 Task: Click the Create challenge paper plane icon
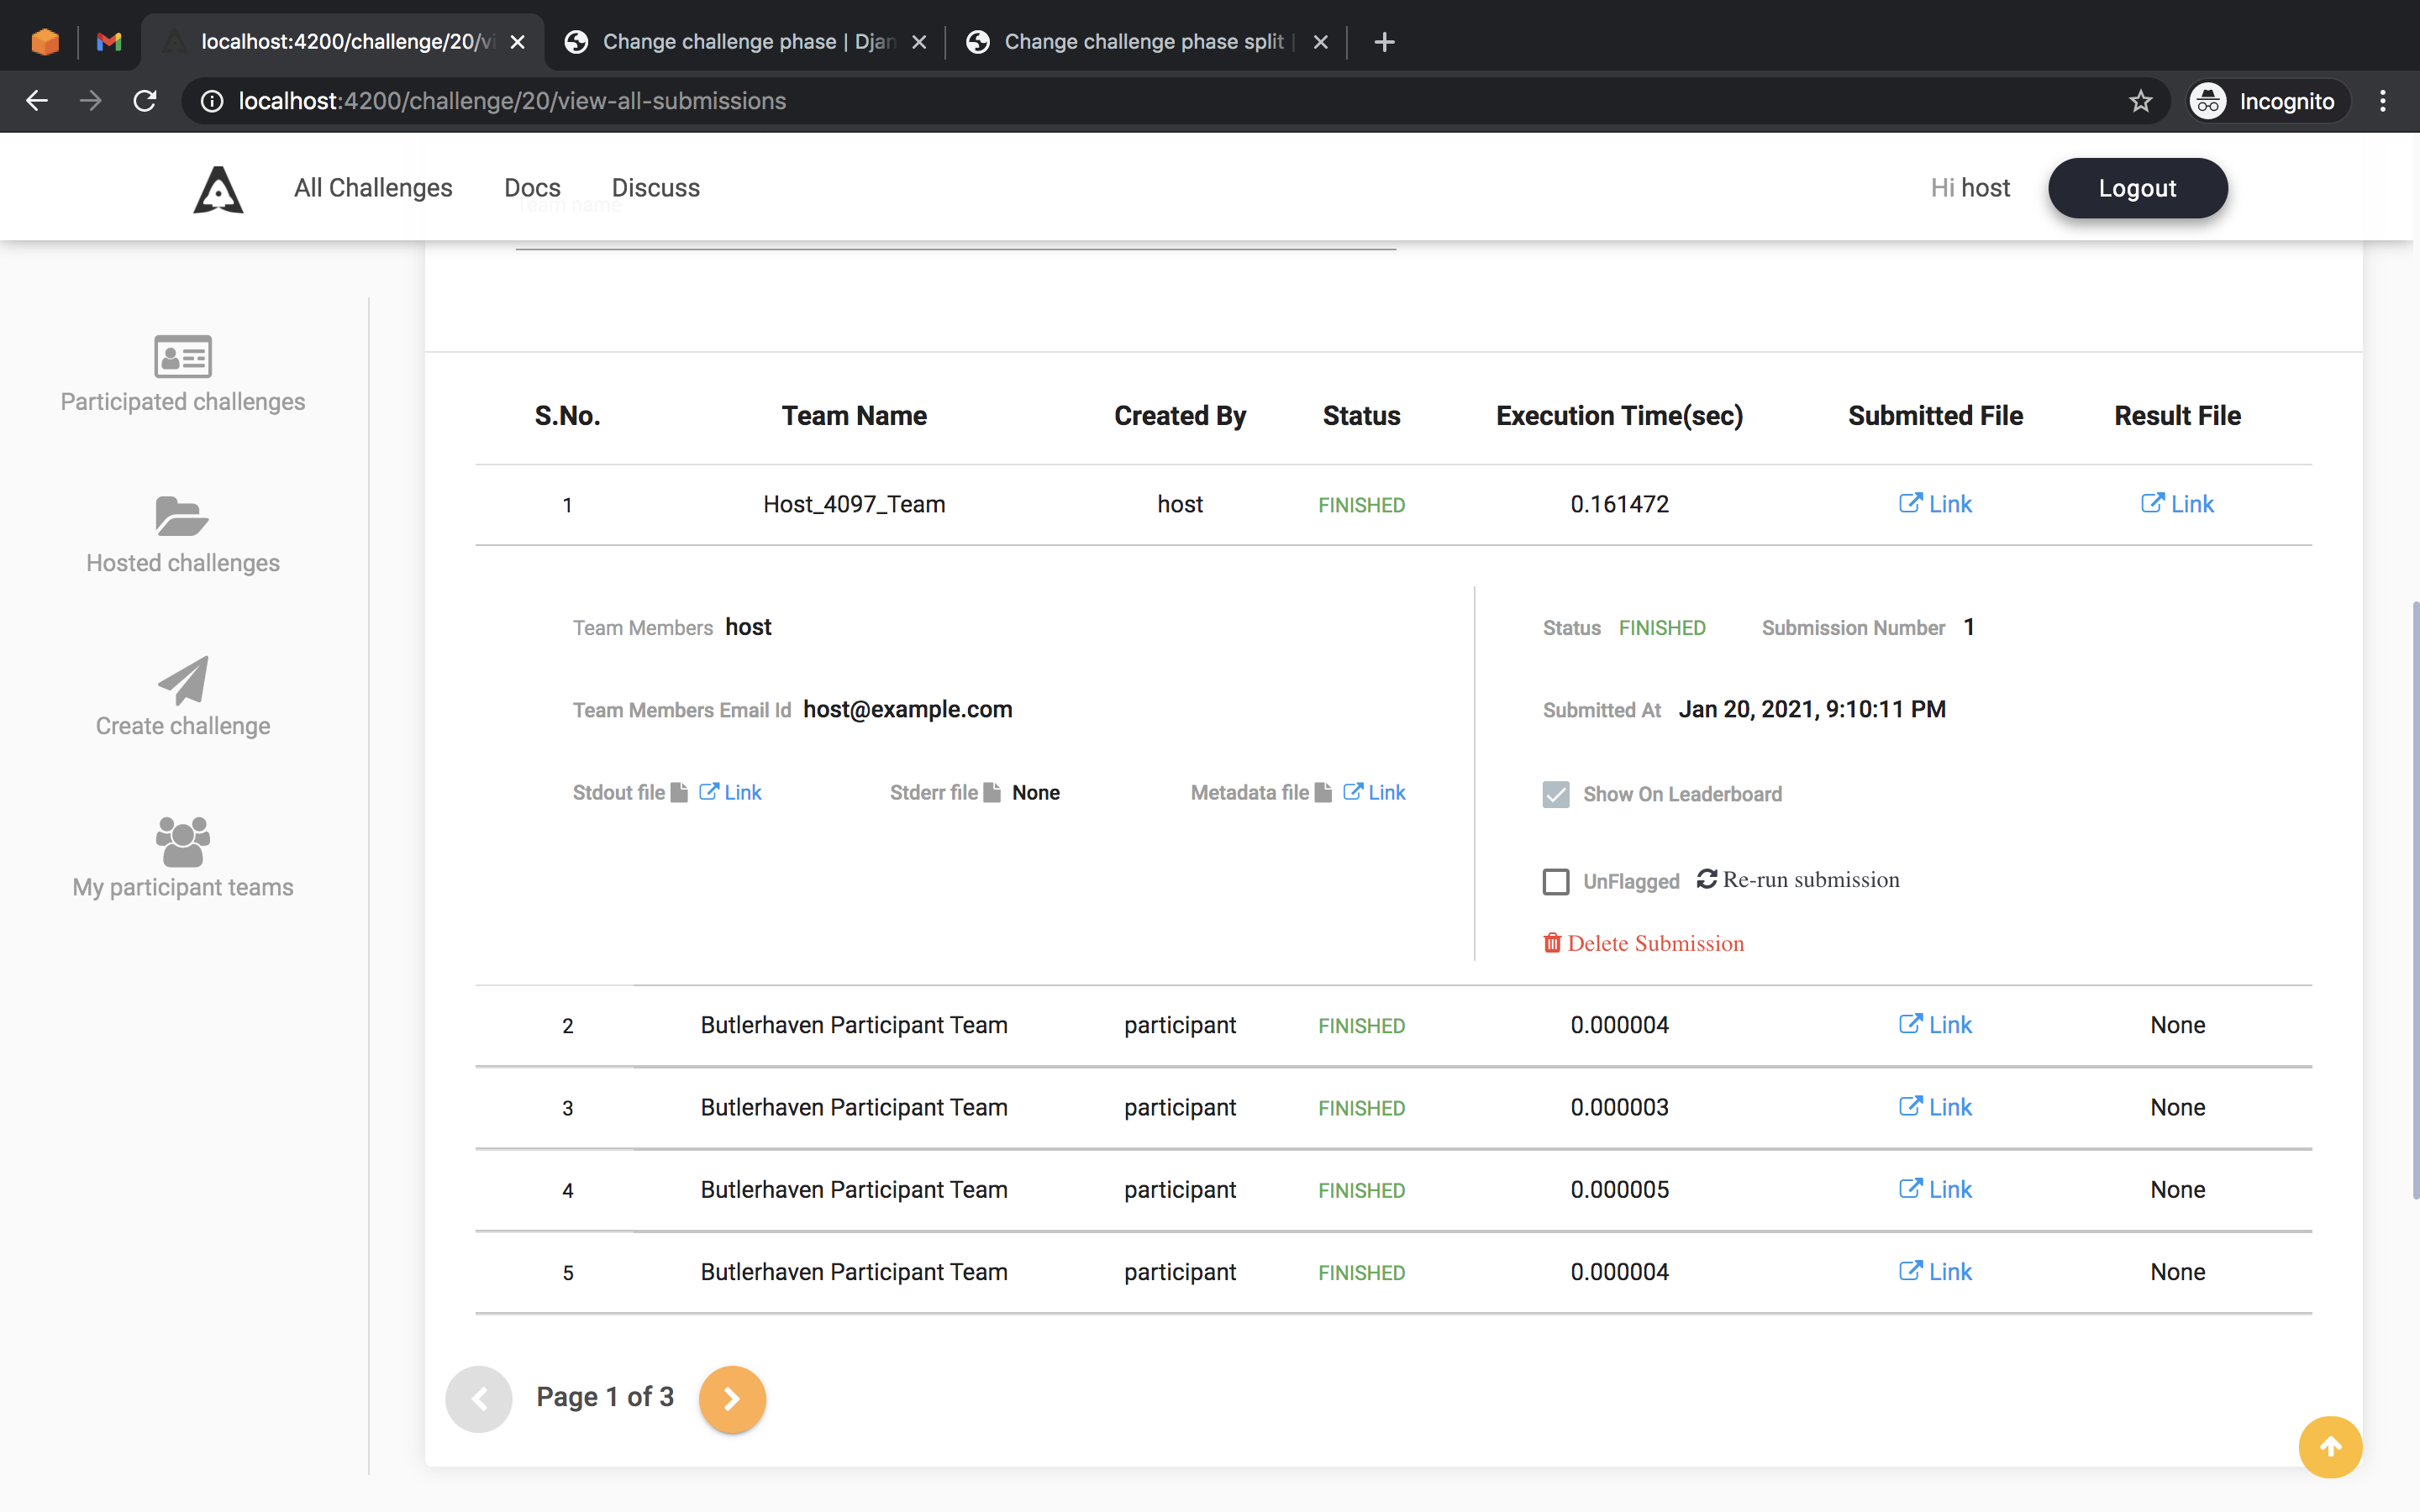183,680
